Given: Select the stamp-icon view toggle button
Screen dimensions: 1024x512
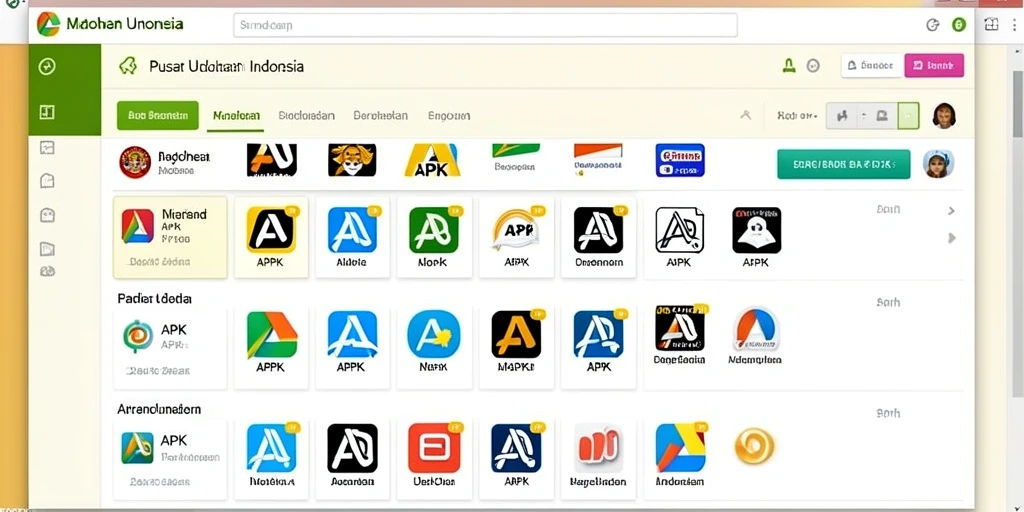Looking at the screenshot, I should coord(882,116).
